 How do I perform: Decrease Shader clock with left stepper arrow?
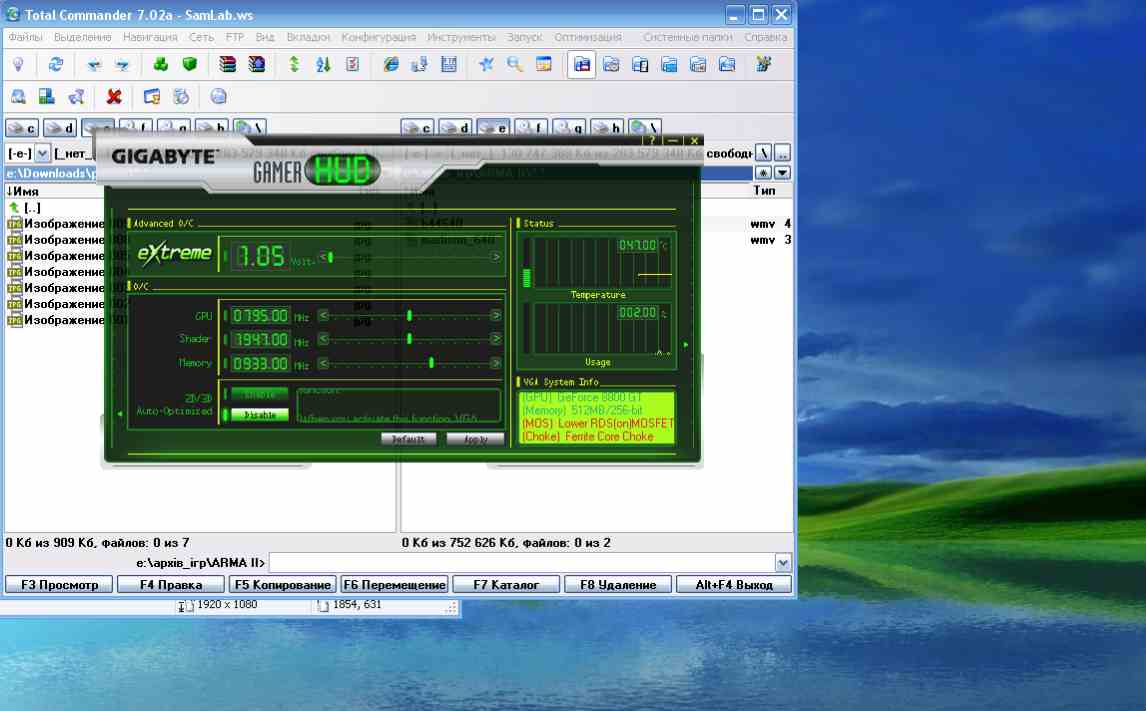[x=323, y=339]
